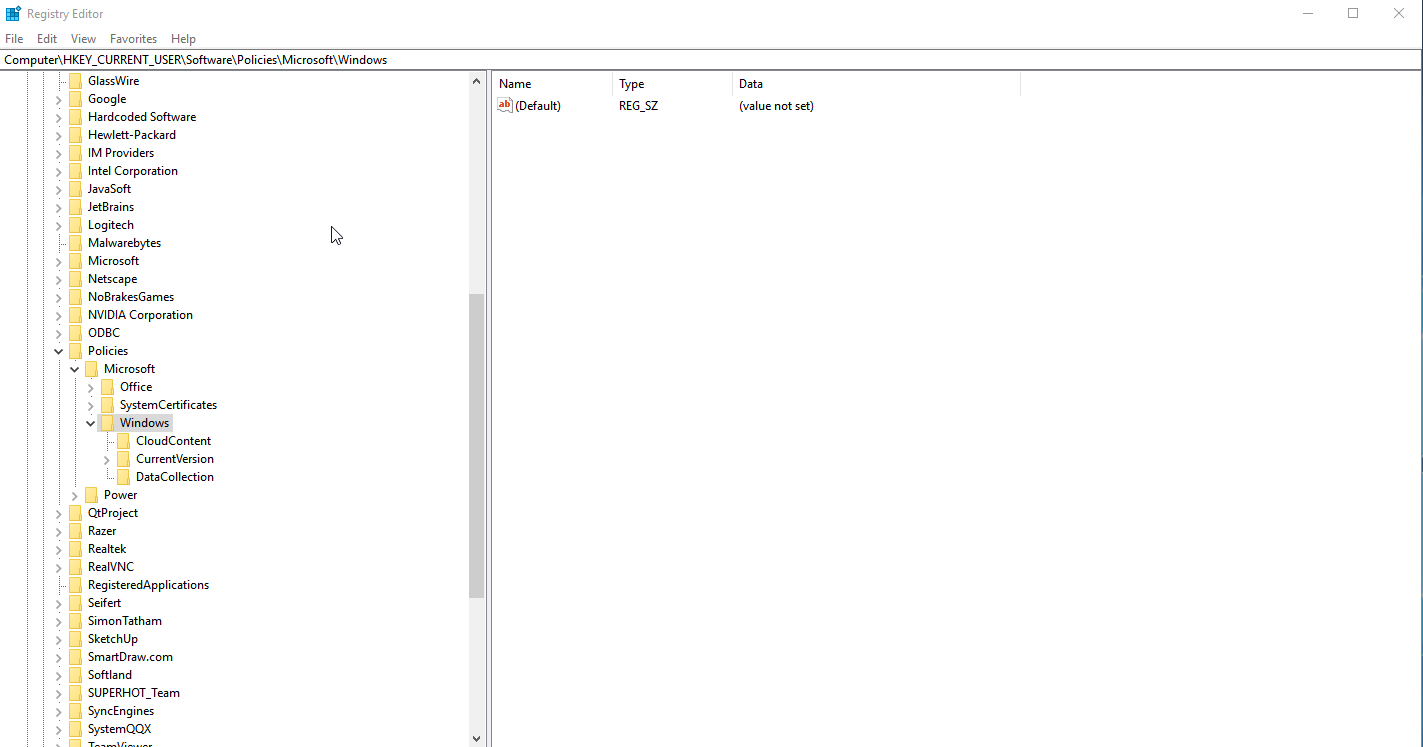The image size is (1423, 747).
Task: Click the REG_SZ type cell
Action: (x=638, y=106)
